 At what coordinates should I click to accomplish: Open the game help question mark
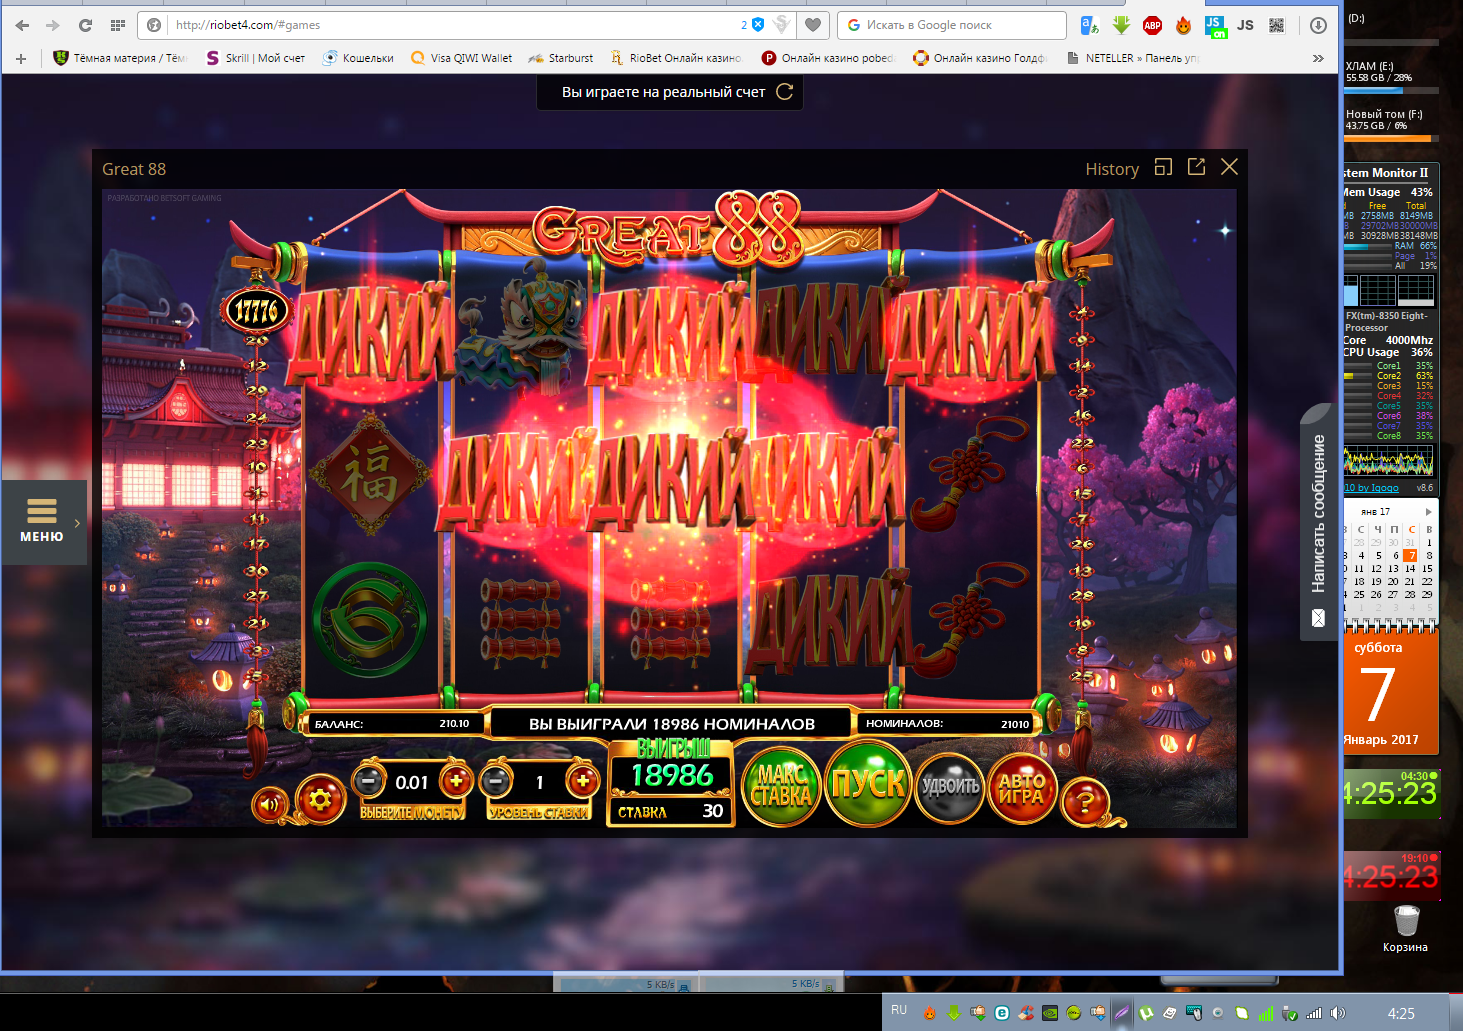click(1085, 801)
